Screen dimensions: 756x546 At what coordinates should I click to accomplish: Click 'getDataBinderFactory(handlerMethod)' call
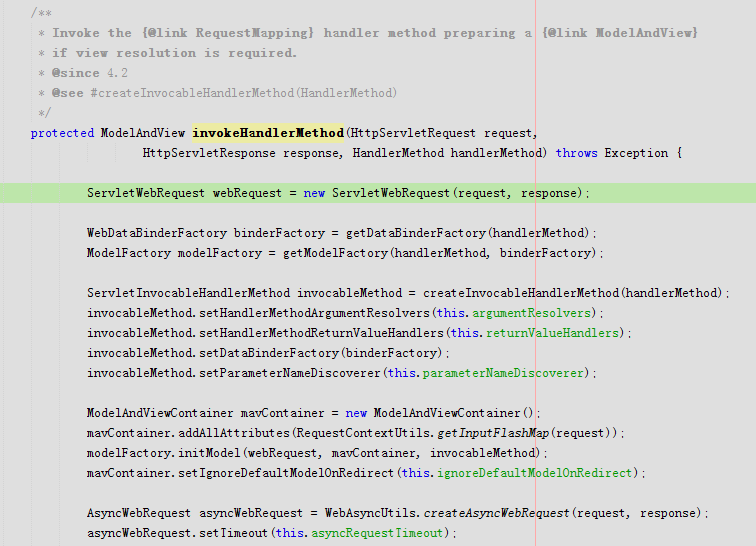(x=467, y=233)
